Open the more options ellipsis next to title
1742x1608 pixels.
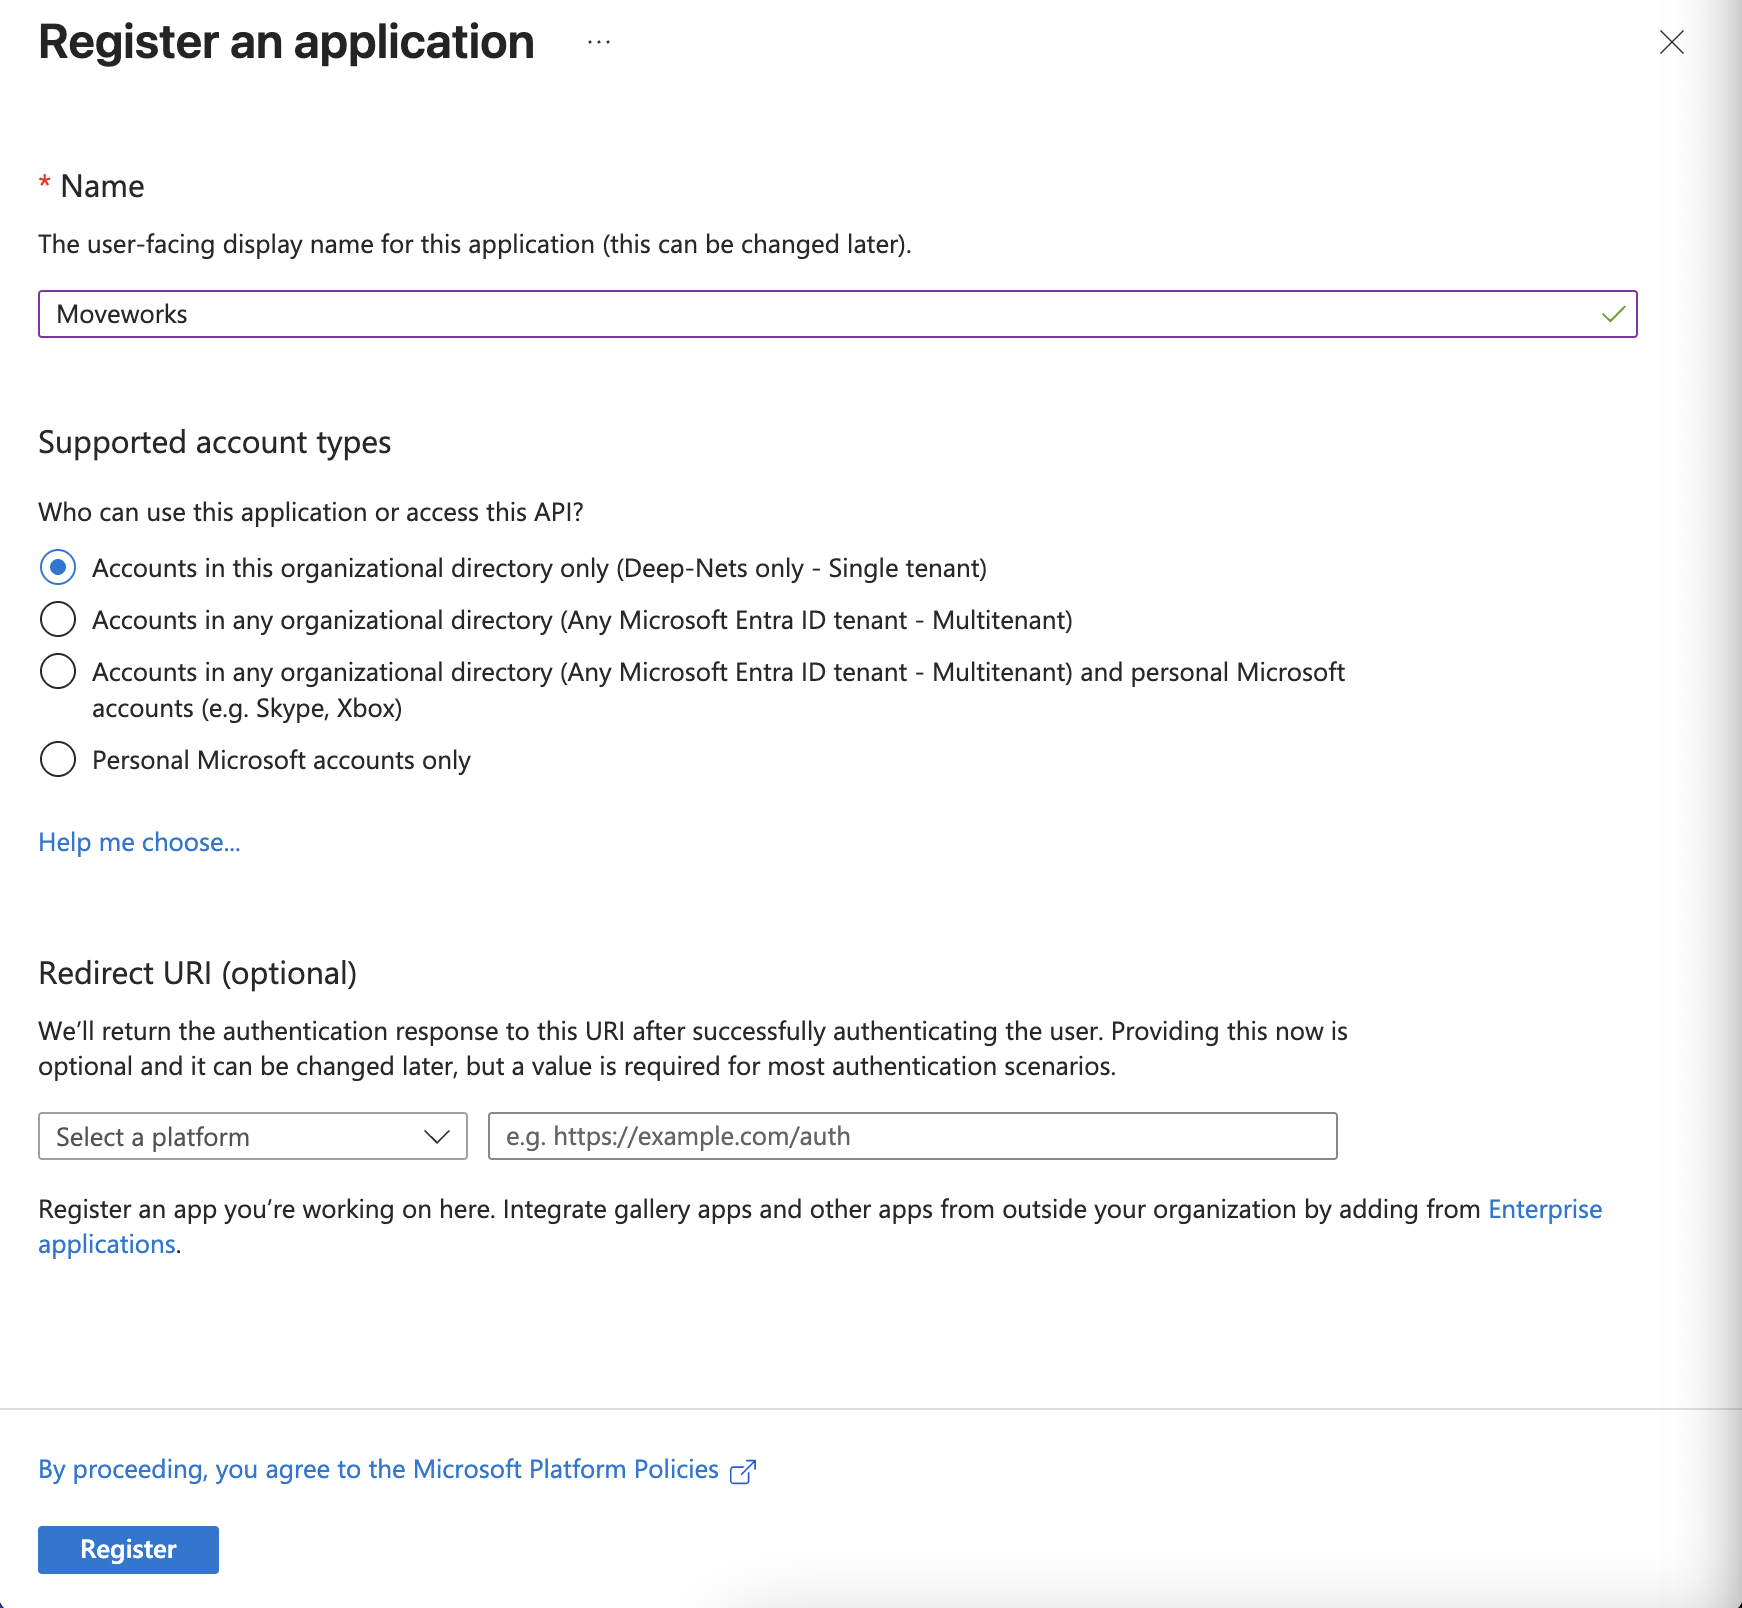[x=599, y=42]
